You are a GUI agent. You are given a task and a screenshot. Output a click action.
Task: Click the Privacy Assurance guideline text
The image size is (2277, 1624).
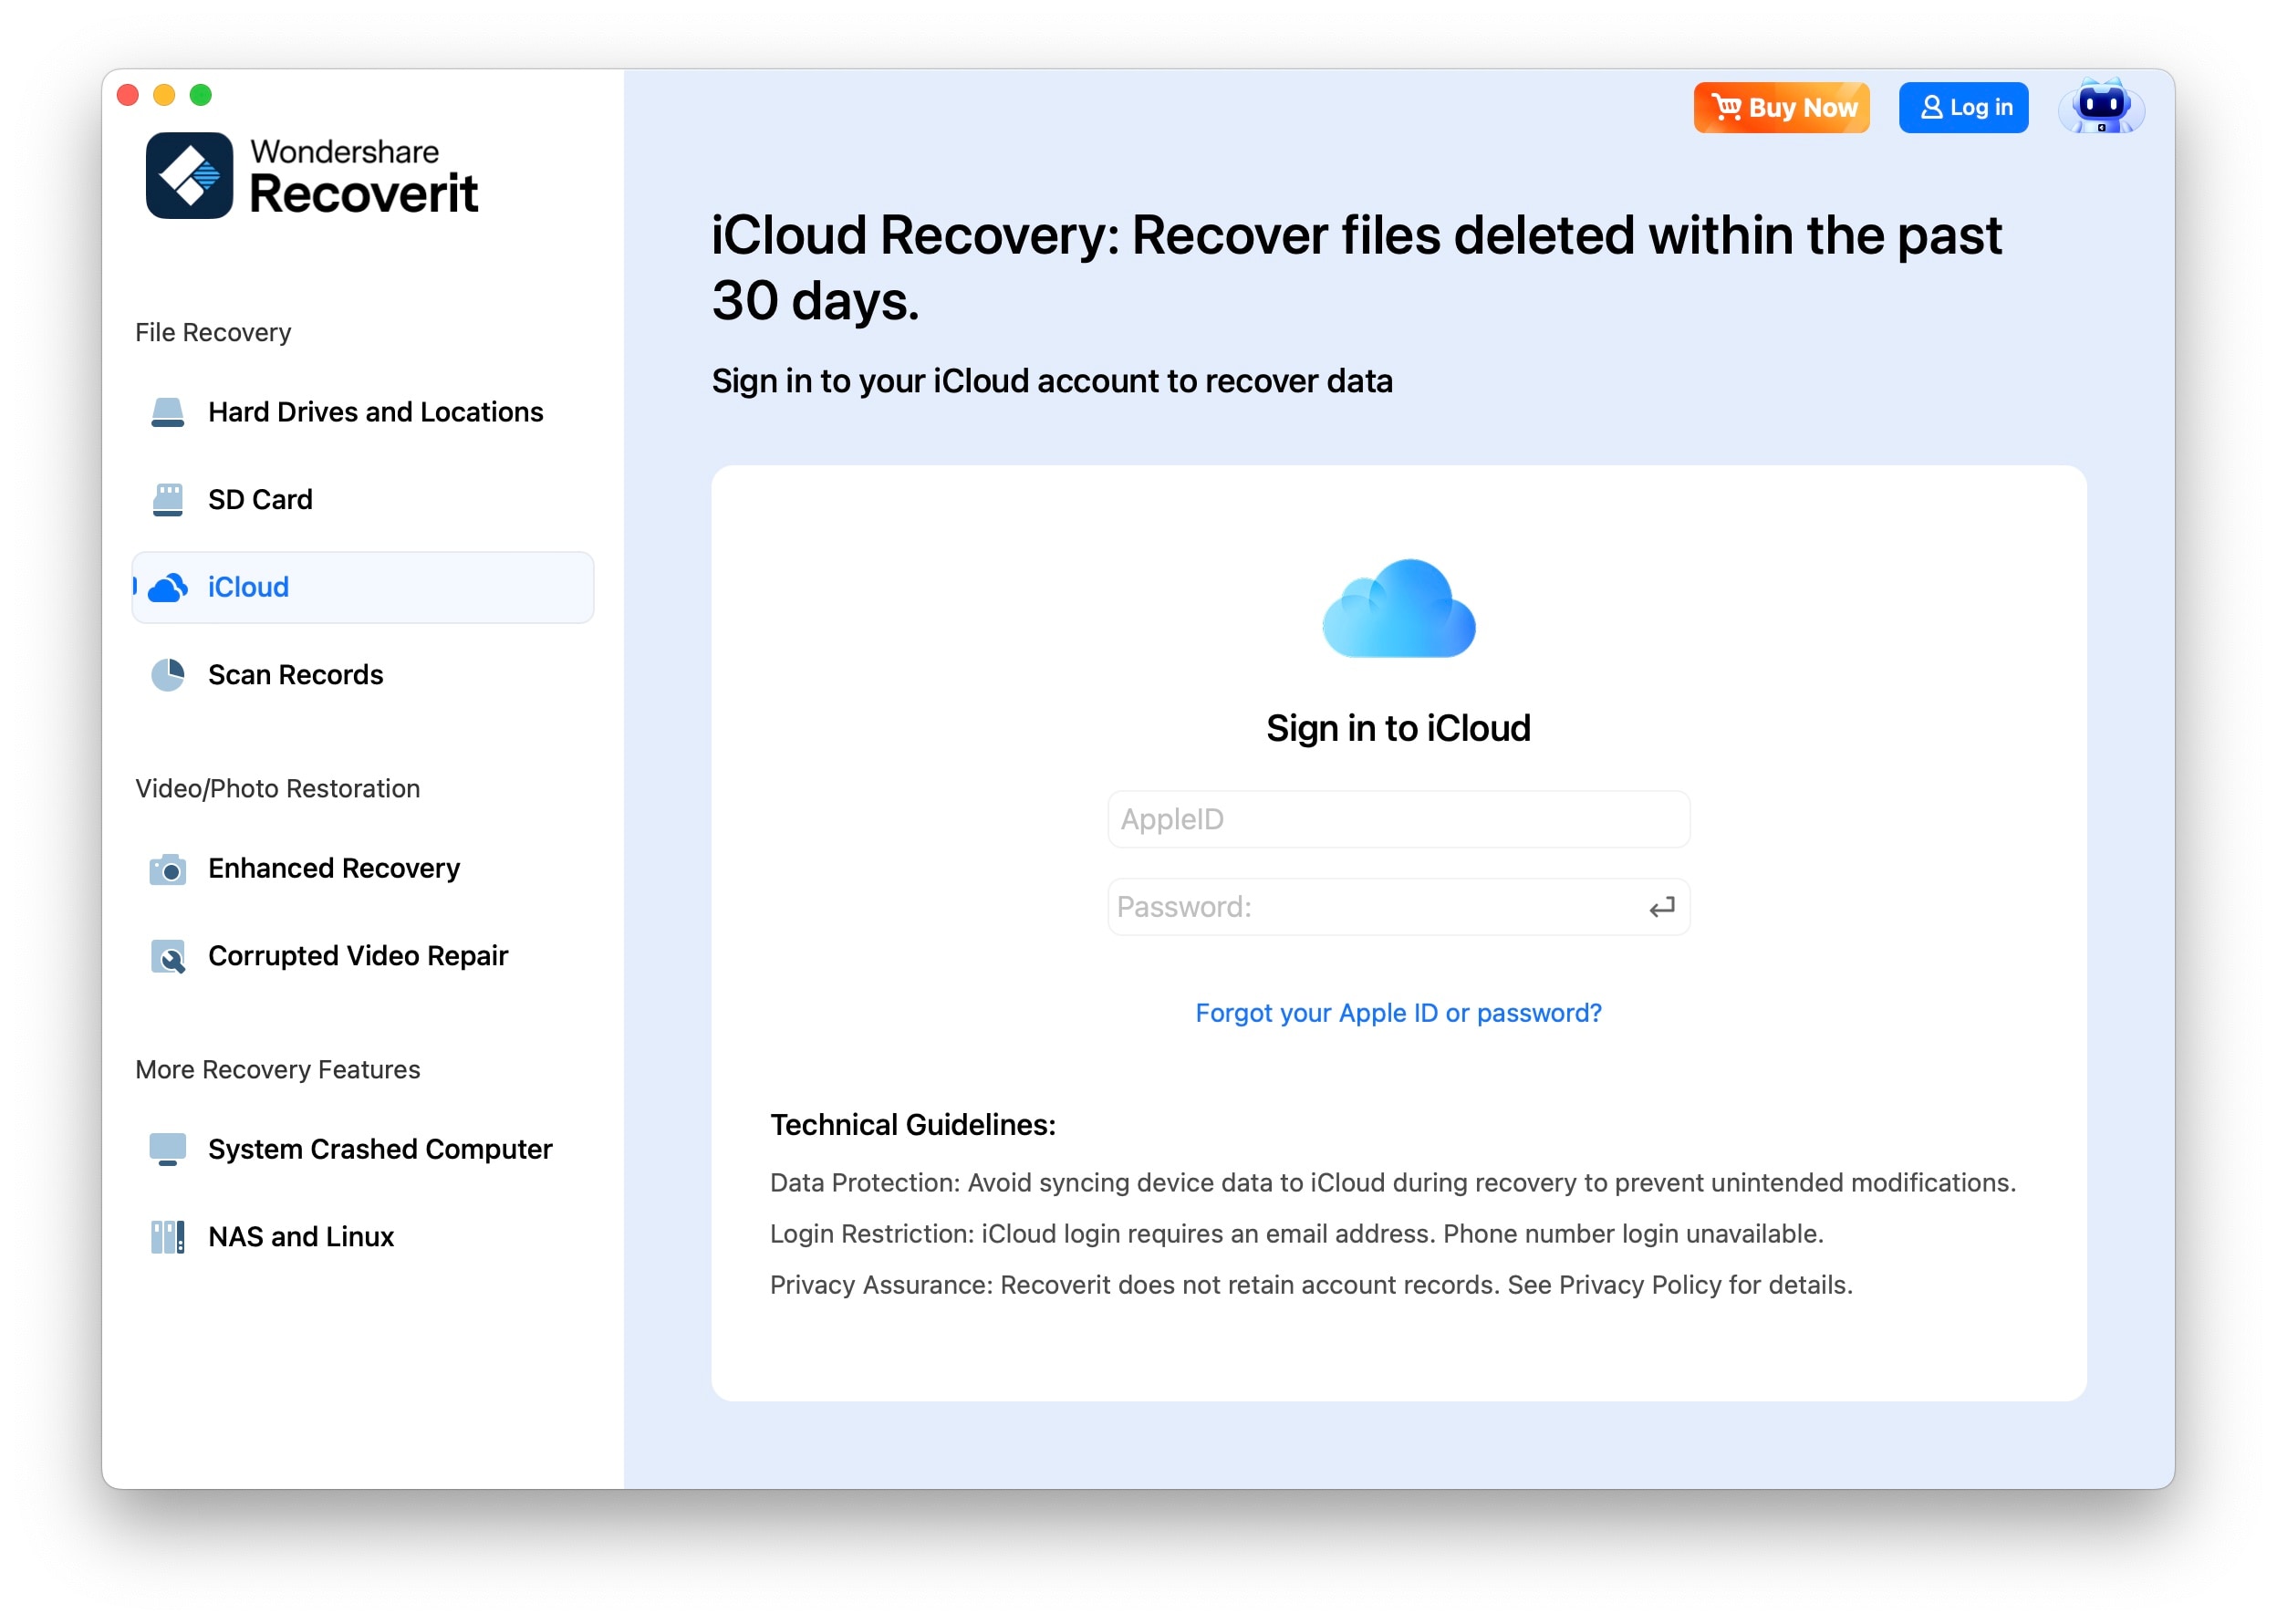coord(1311,1284)
